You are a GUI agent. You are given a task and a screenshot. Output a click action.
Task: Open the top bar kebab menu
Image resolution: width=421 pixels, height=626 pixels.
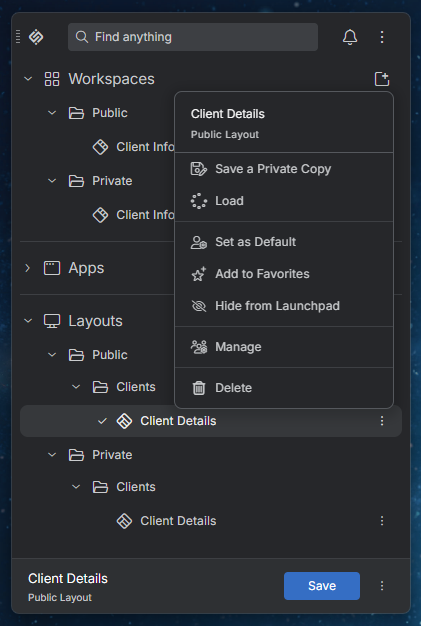click(382, 37)
